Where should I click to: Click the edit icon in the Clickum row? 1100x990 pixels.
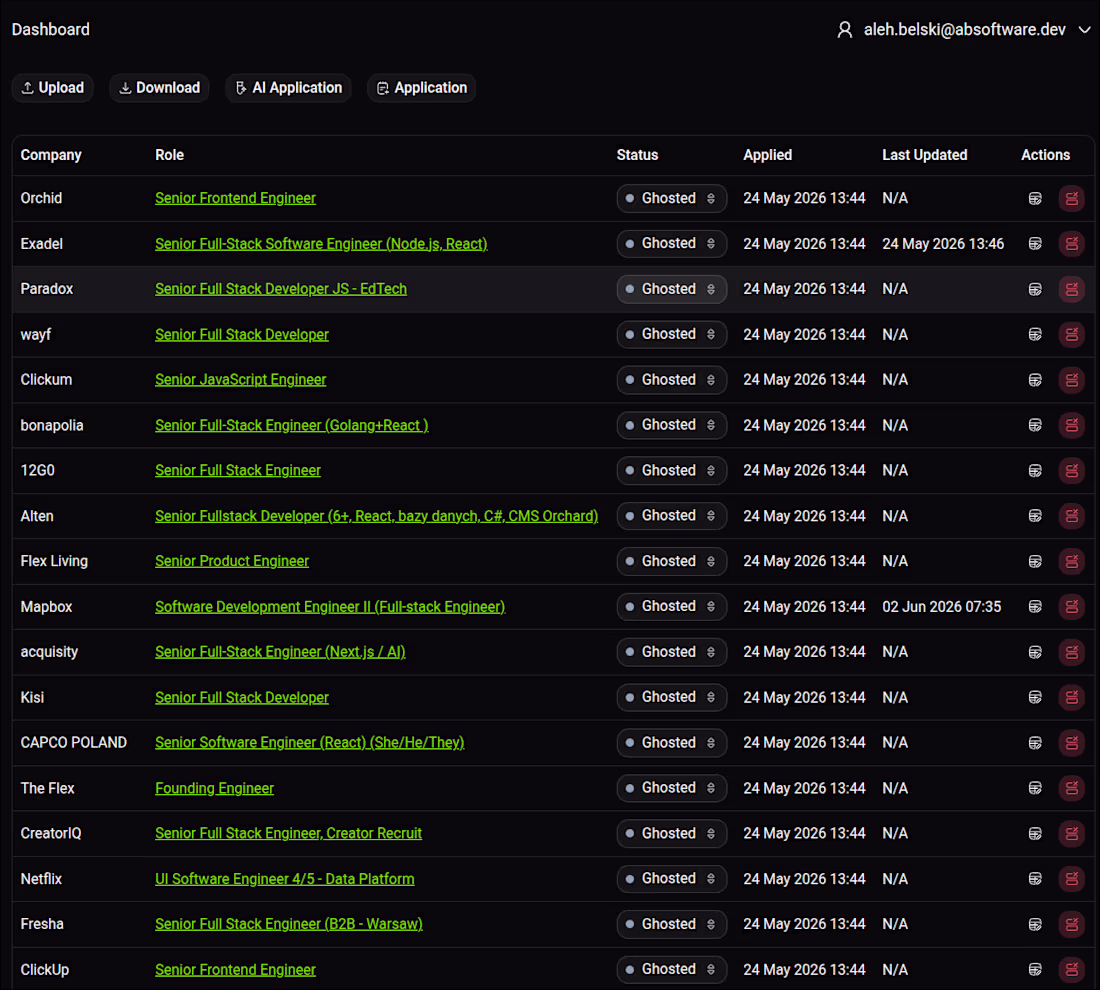pos(1035,380)
